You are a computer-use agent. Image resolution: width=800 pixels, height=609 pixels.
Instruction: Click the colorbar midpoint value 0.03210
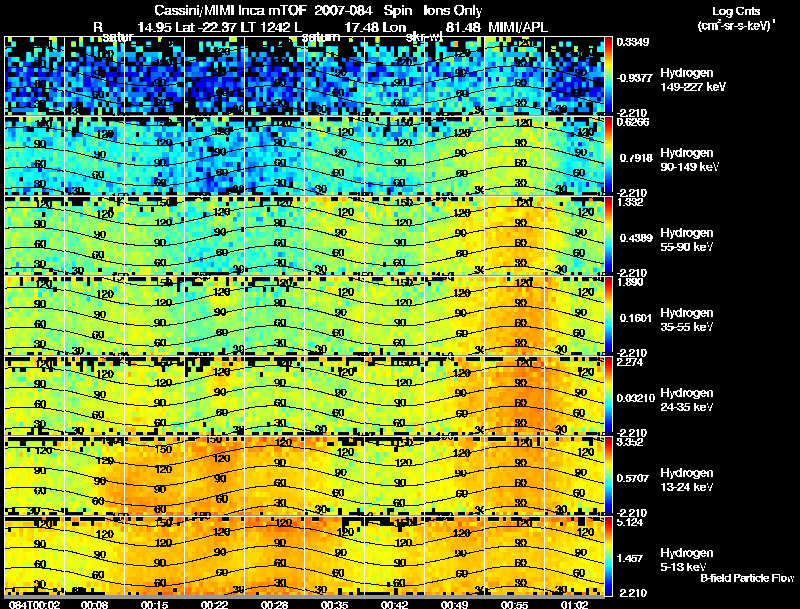click(636, 398)
